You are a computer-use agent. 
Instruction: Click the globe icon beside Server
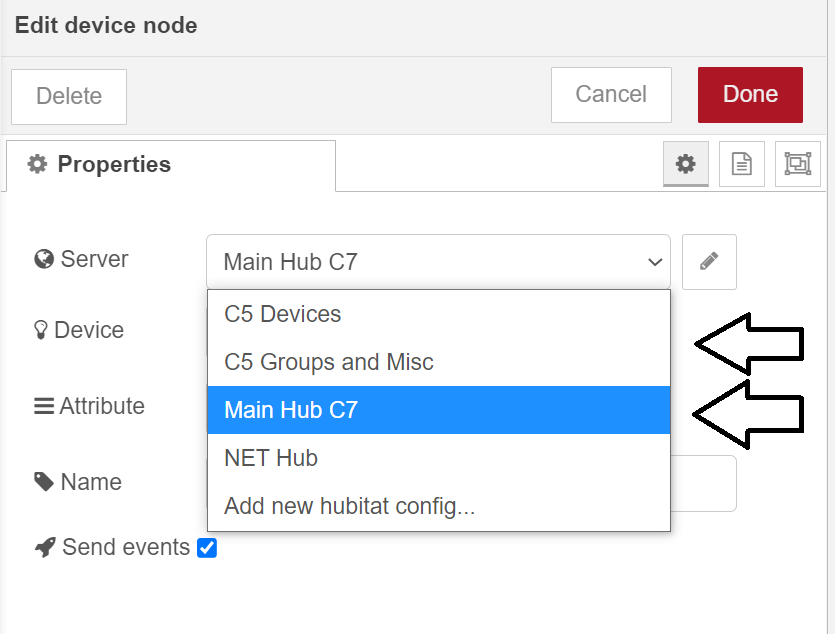click(44, 259)
